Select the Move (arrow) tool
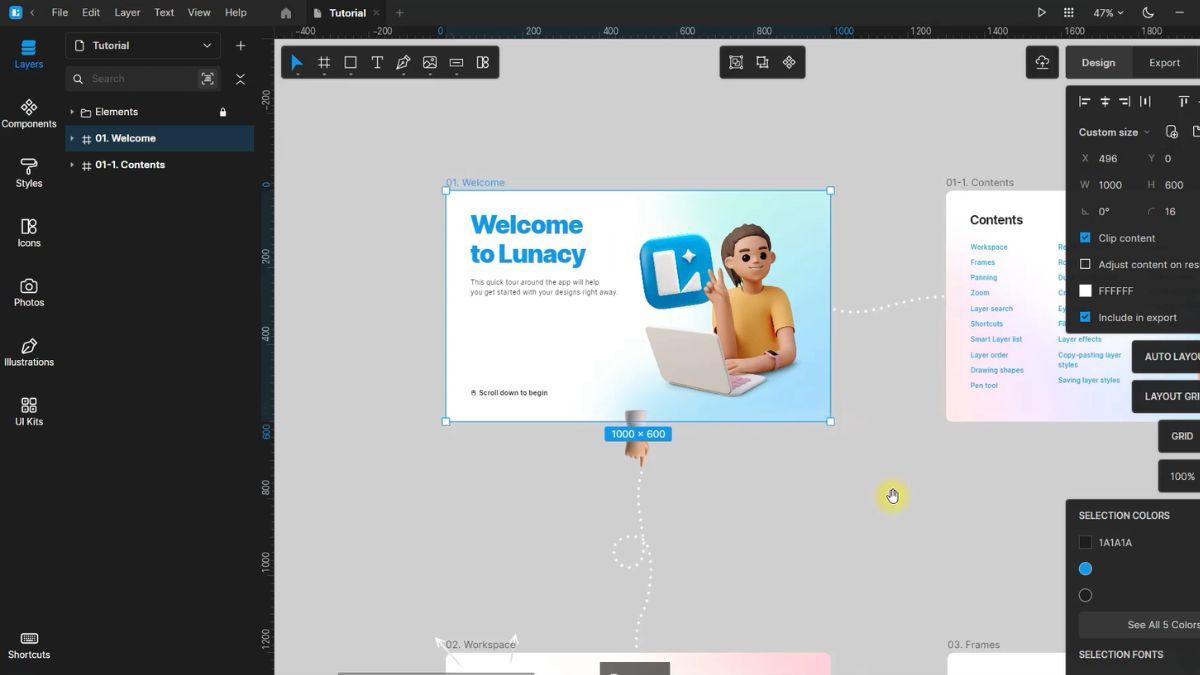Image resolution: width=1200 pixels, height=675 pixels. coord(297,62)
